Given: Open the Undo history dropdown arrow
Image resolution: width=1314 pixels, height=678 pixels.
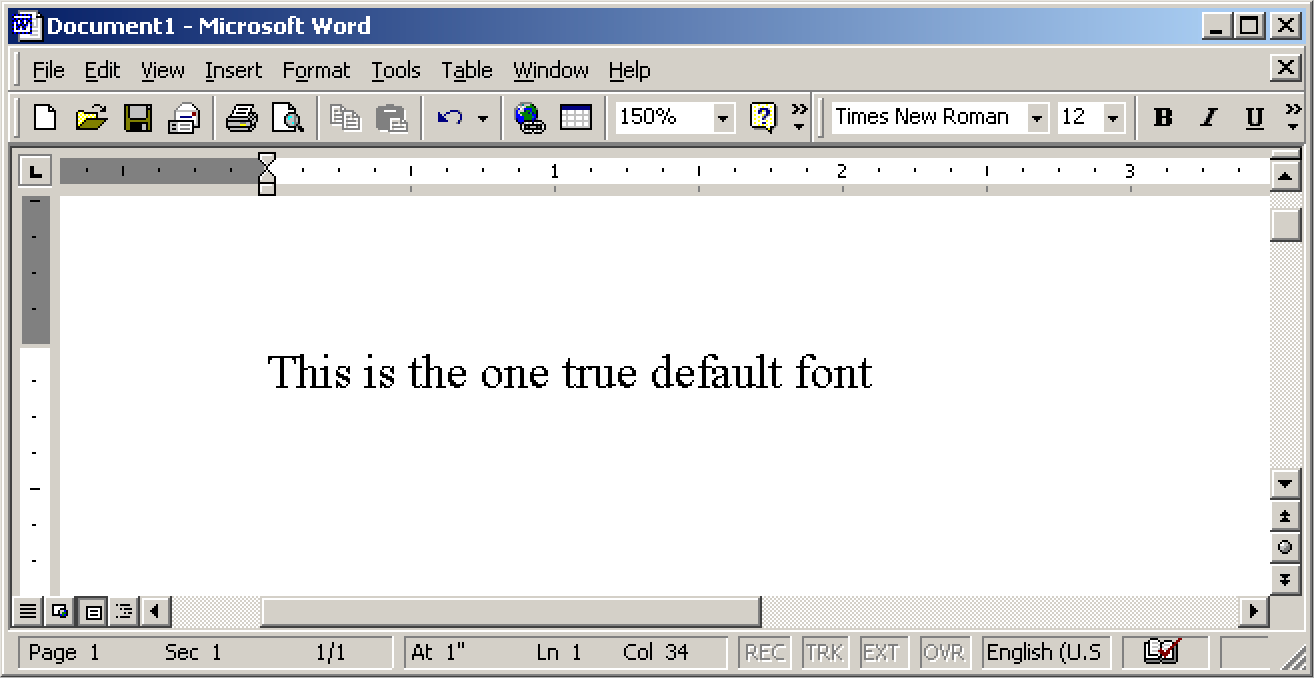Looking at the screenshot, I should pos(483,118).
